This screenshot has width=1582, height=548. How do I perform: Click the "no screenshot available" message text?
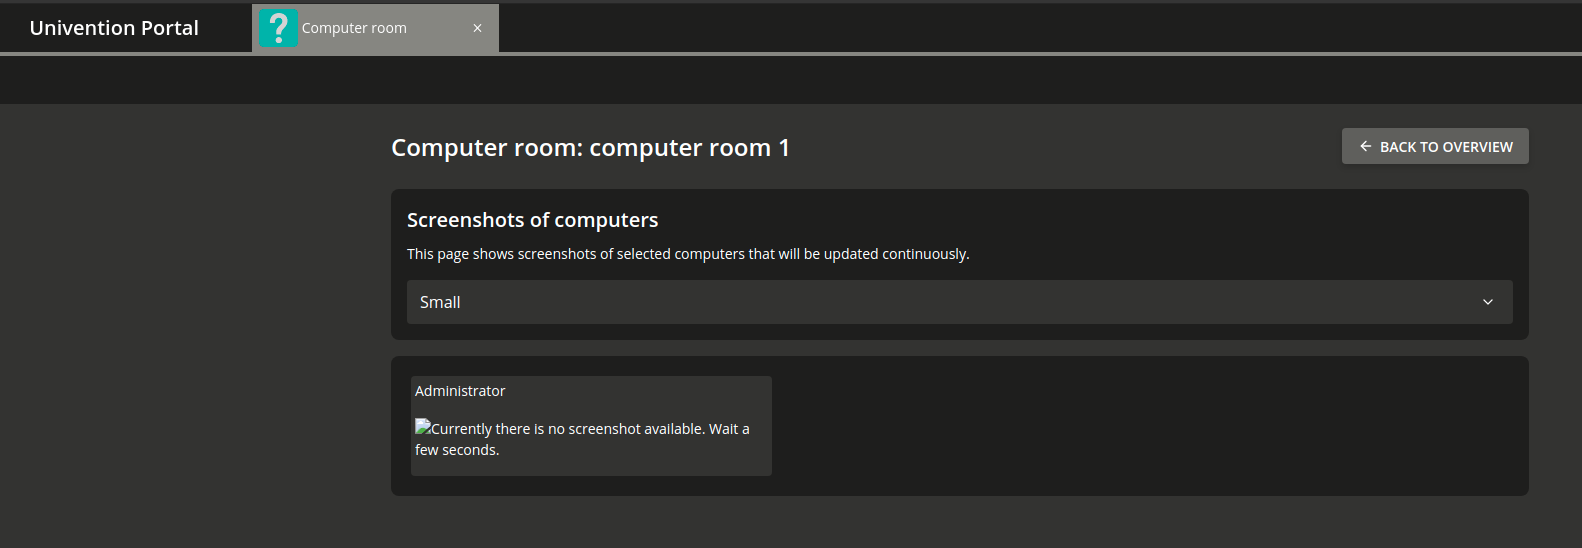590,429
